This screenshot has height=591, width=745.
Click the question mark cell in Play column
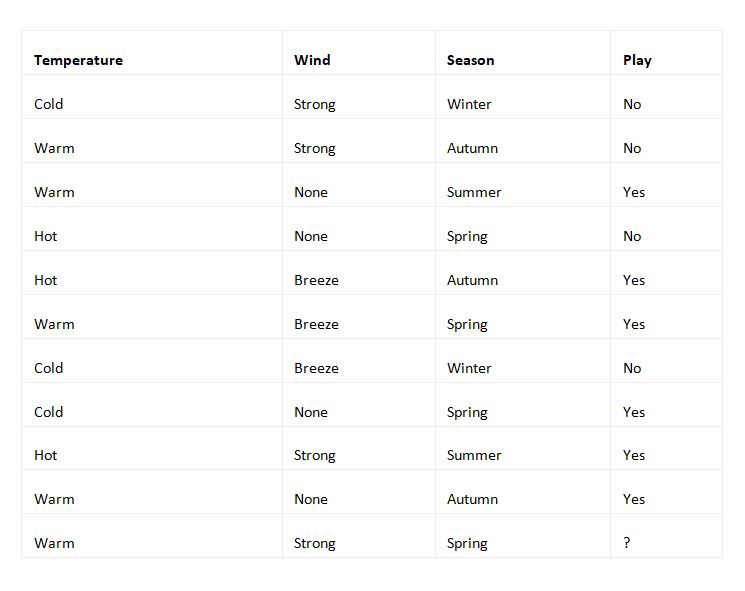click(x=627, y=543)
